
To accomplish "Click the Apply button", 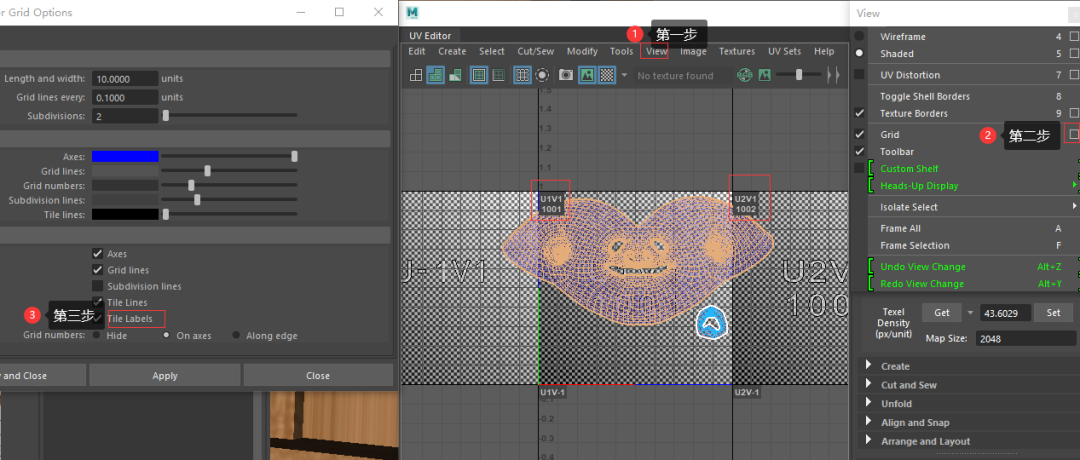I will point(165,376).
